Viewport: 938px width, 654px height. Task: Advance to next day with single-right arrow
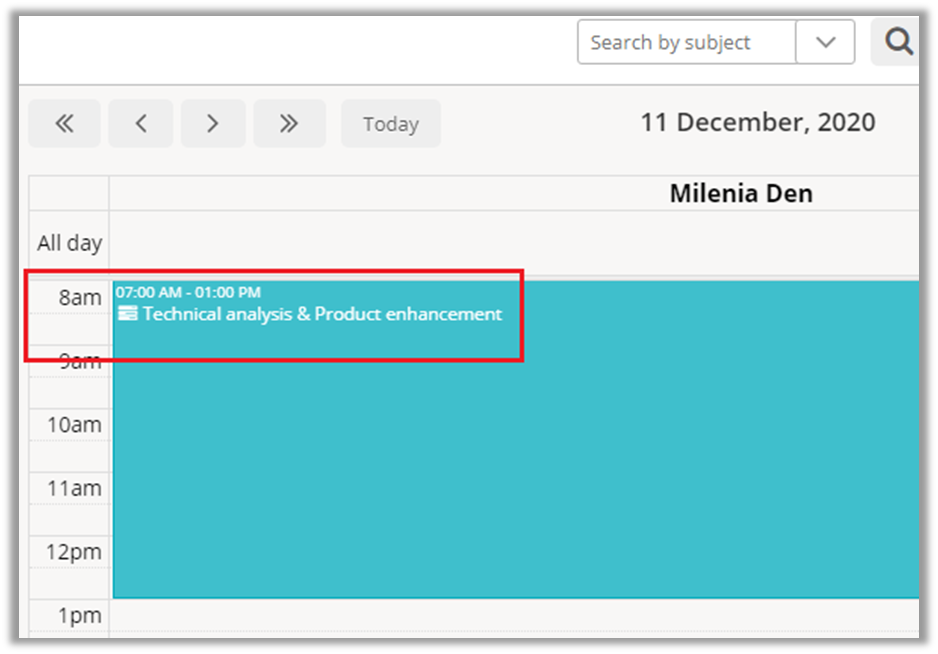(212, 123)
